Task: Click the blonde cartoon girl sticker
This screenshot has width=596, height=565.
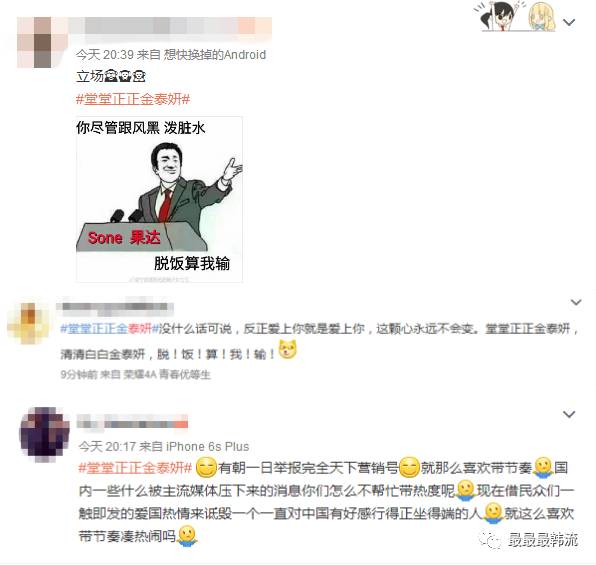Action: click(x=542, y=17)
